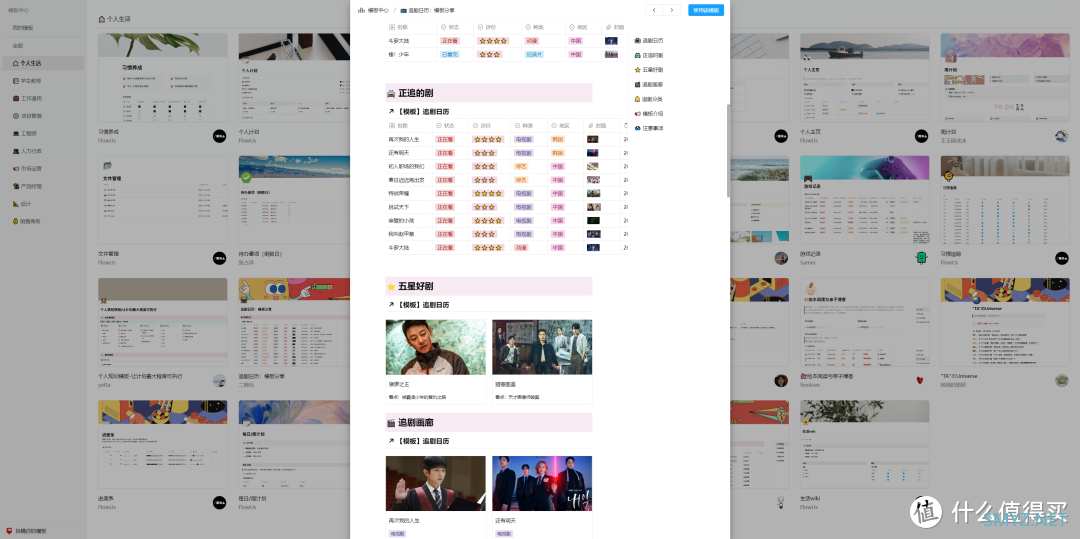
Task: Jump to 模板介绍 in page outline
Action: [649, 114]
